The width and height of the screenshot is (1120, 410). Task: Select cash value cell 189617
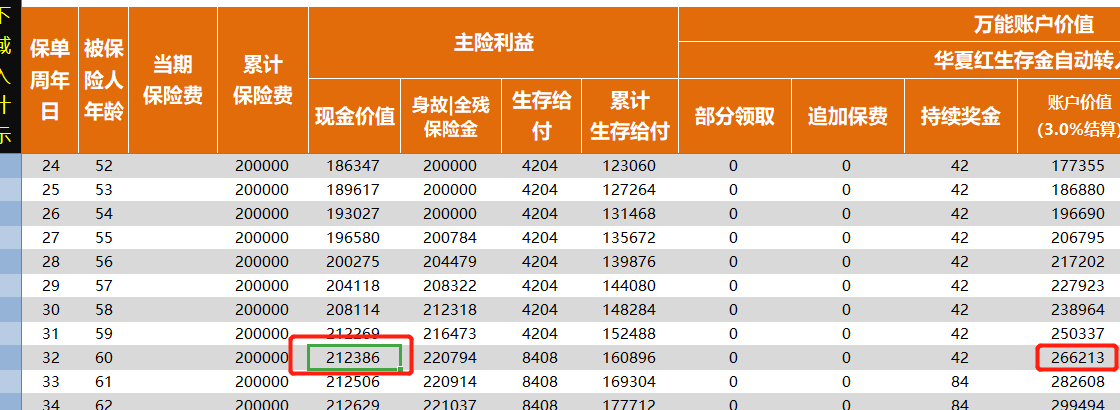click(354, 190)
